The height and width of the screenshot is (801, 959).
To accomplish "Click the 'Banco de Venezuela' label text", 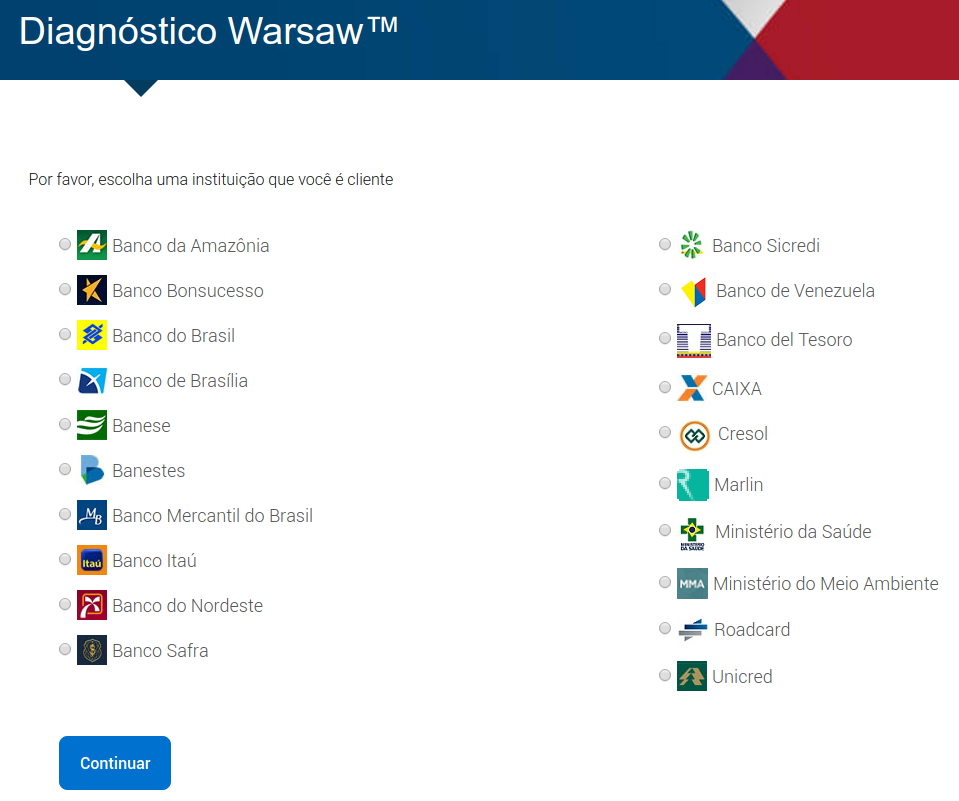I will (796, 291).
